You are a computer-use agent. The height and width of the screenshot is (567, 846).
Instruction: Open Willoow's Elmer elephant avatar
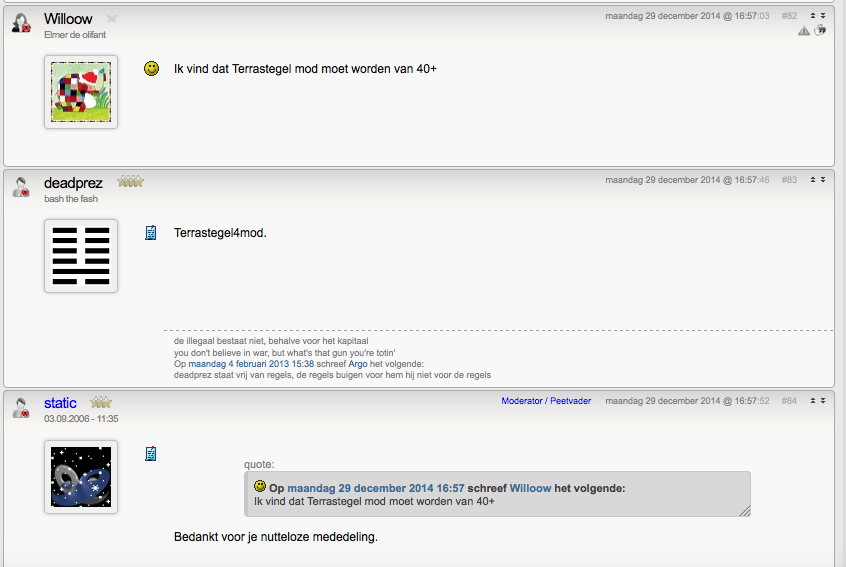point(81,92)
